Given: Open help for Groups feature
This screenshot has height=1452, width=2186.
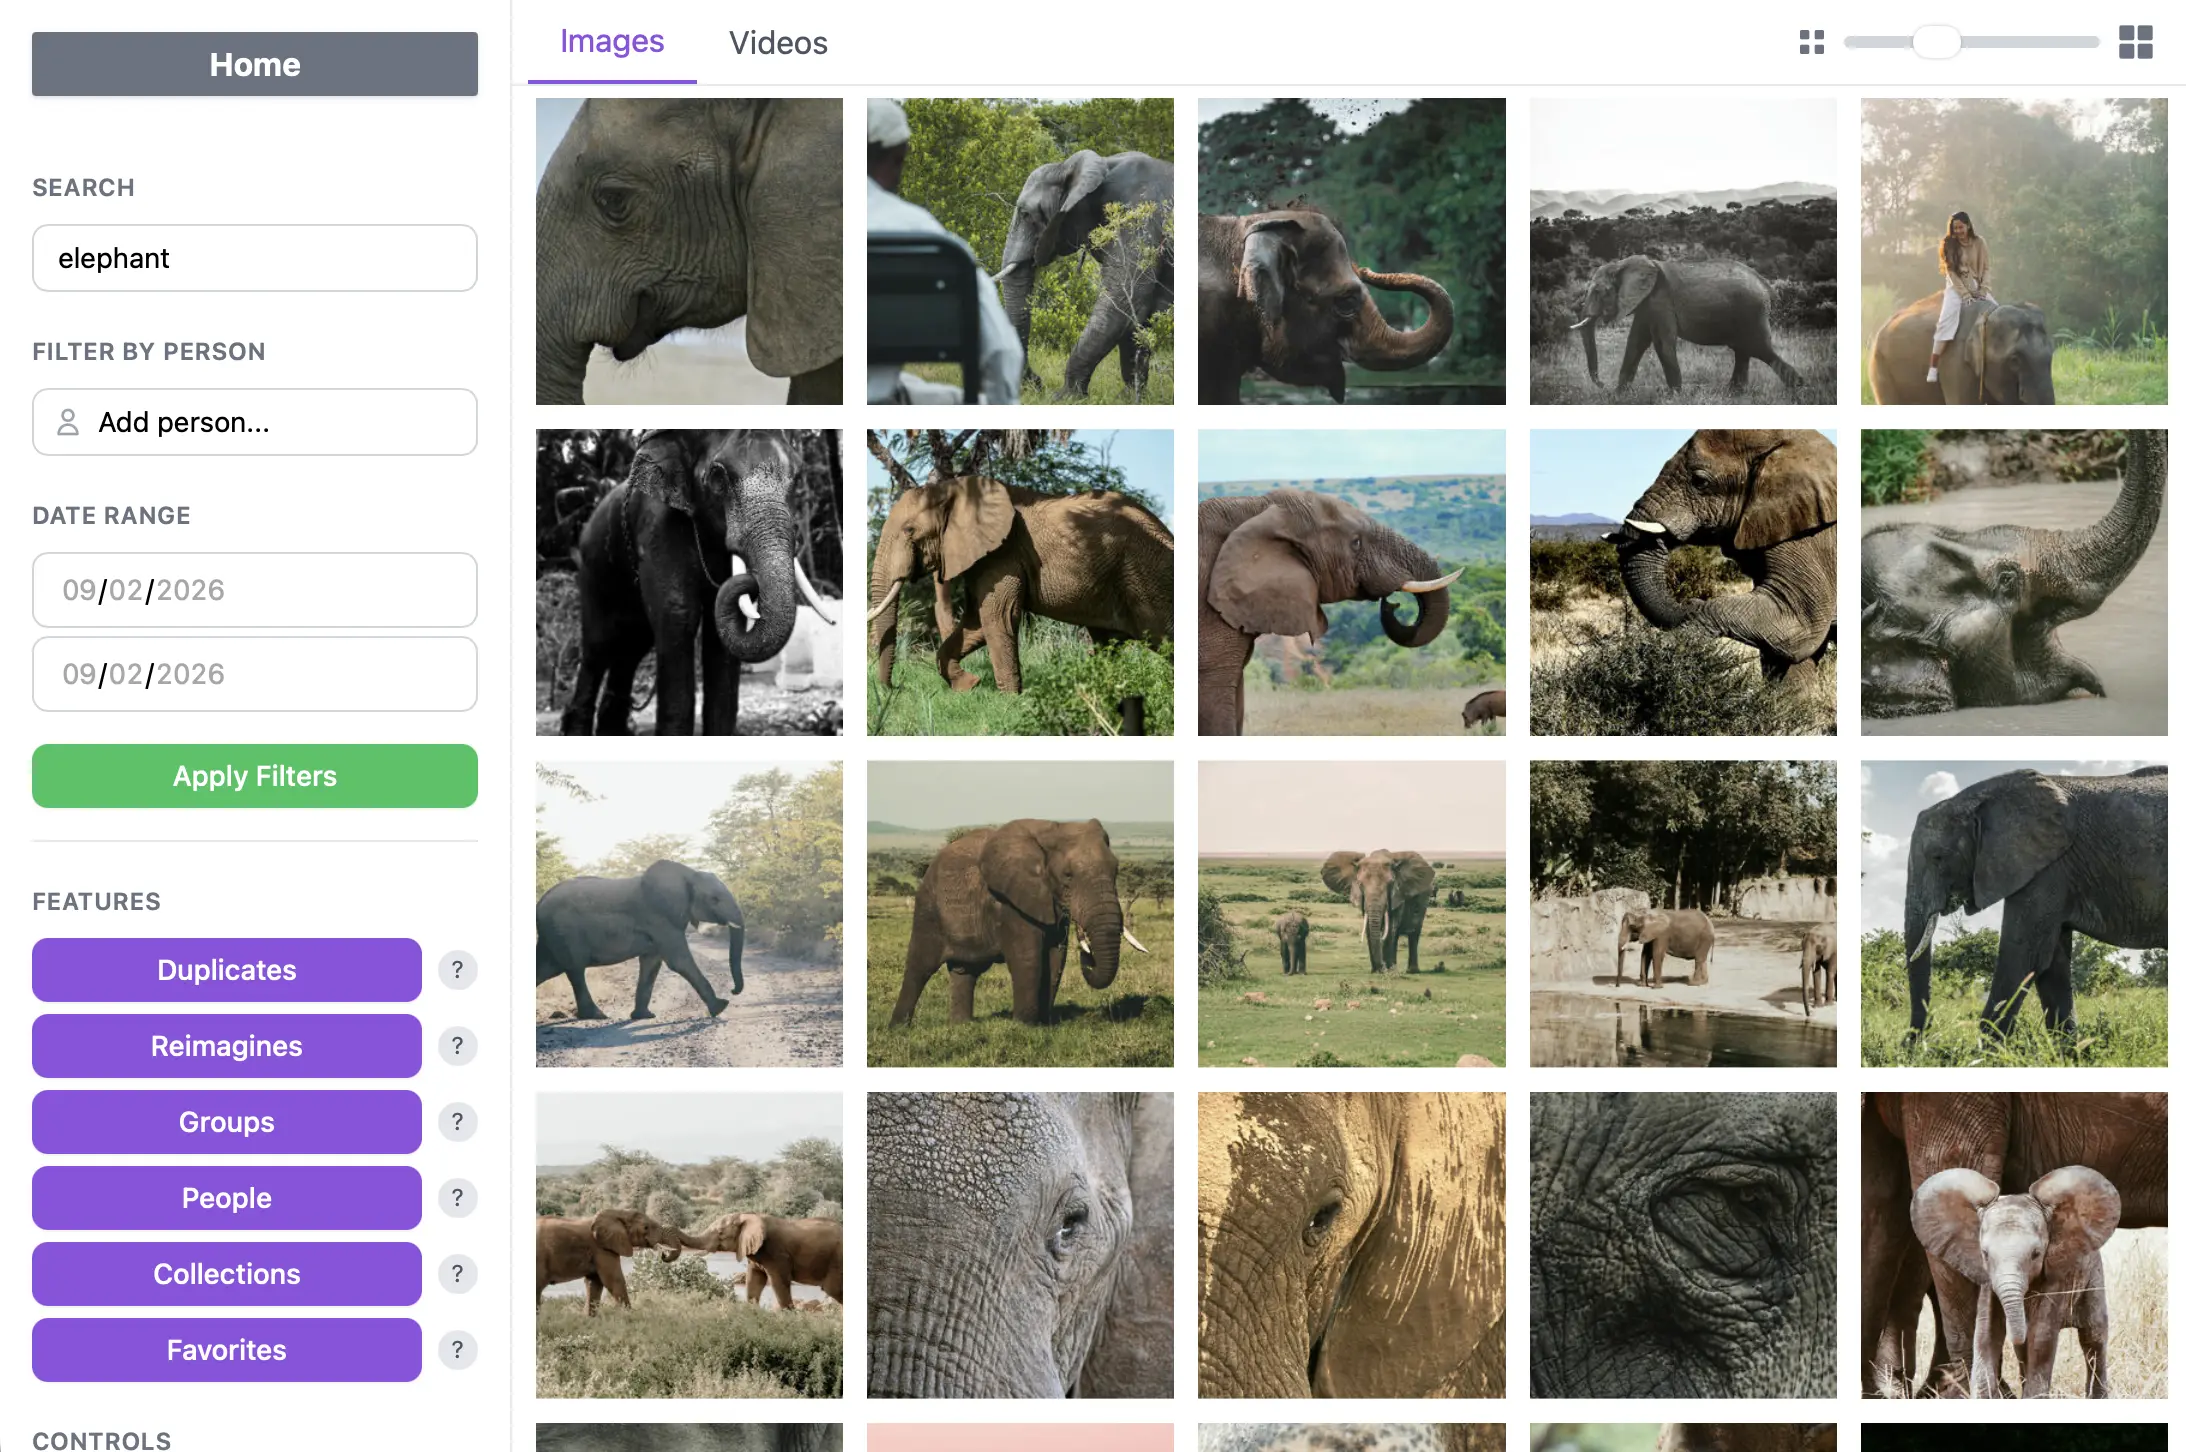Looking at the screenshot, I should tap(457, 1122).
